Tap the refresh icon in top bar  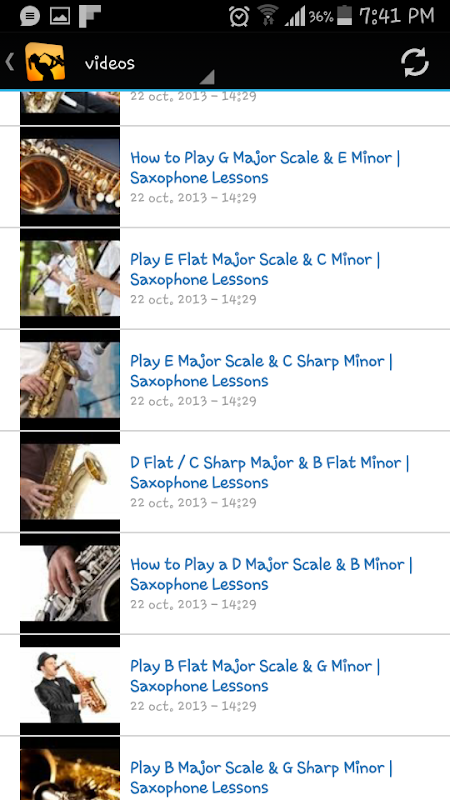pyautogui.click(x=414, y=63)
